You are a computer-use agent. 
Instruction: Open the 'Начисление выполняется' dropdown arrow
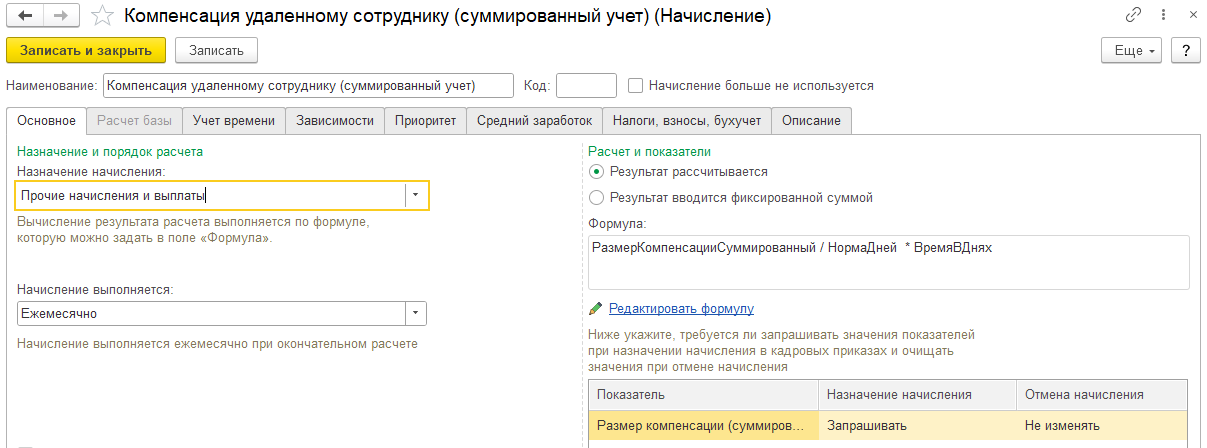point(416,314)
